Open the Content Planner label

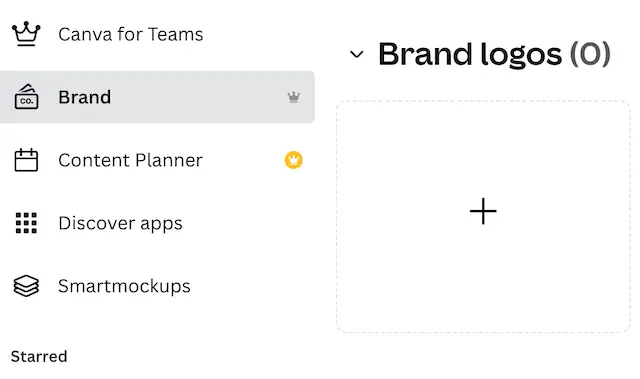(130, 160)
